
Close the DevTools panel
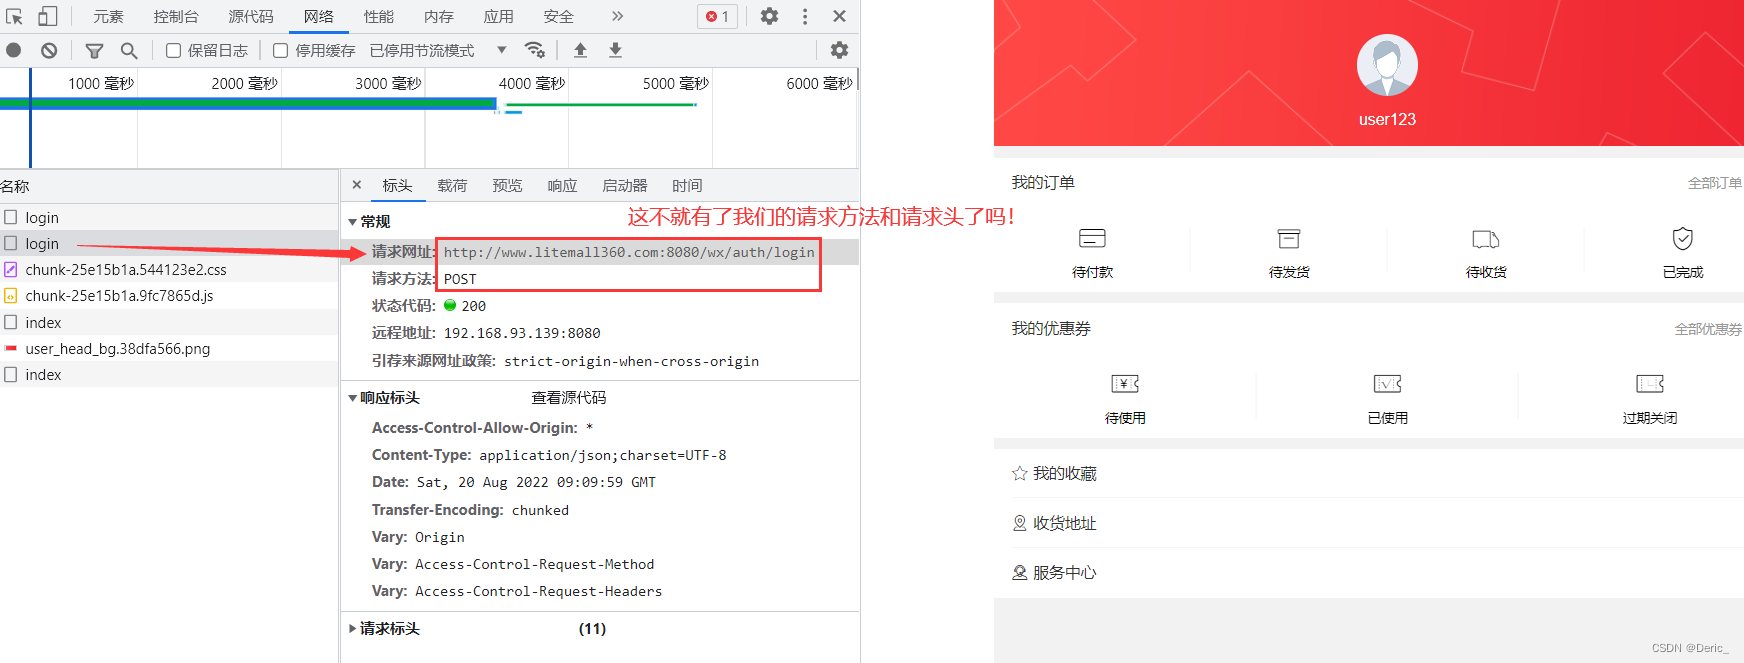(x=839, y=16)
